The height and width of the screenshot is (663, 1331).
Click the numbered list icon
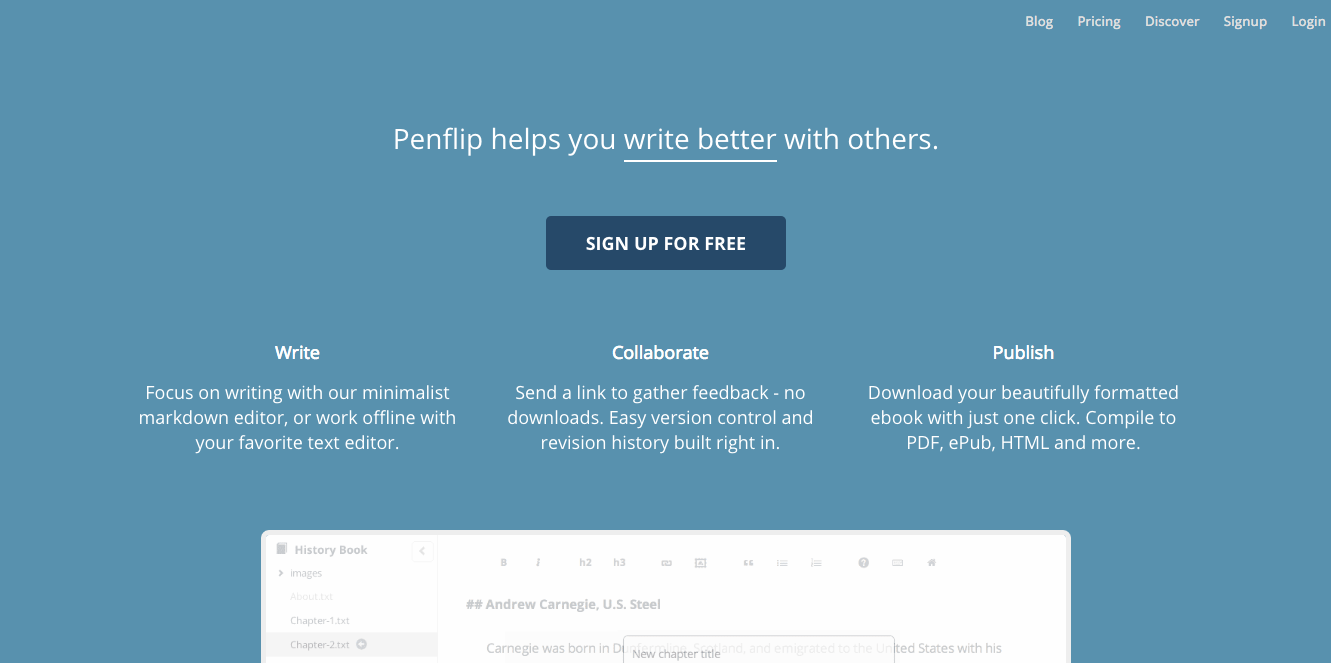816,563
